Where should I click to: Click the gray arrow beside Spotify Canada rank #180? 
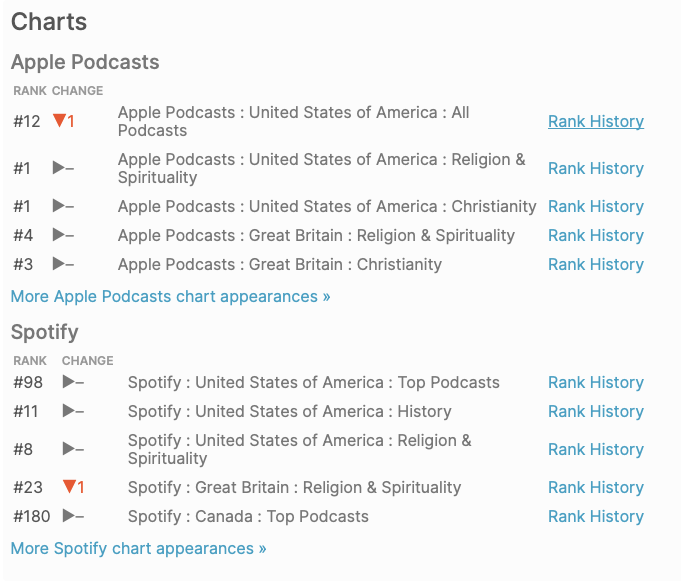tap(69, 516)
